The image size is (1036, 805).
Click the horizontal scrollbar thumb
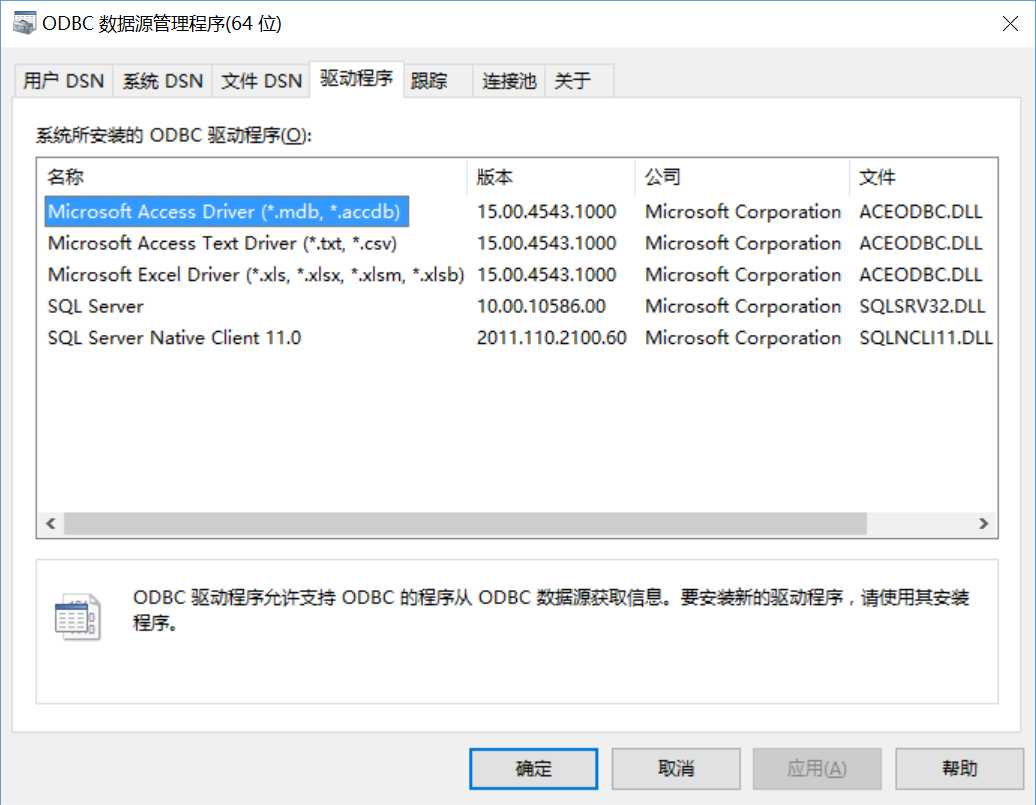click(465, 523)
